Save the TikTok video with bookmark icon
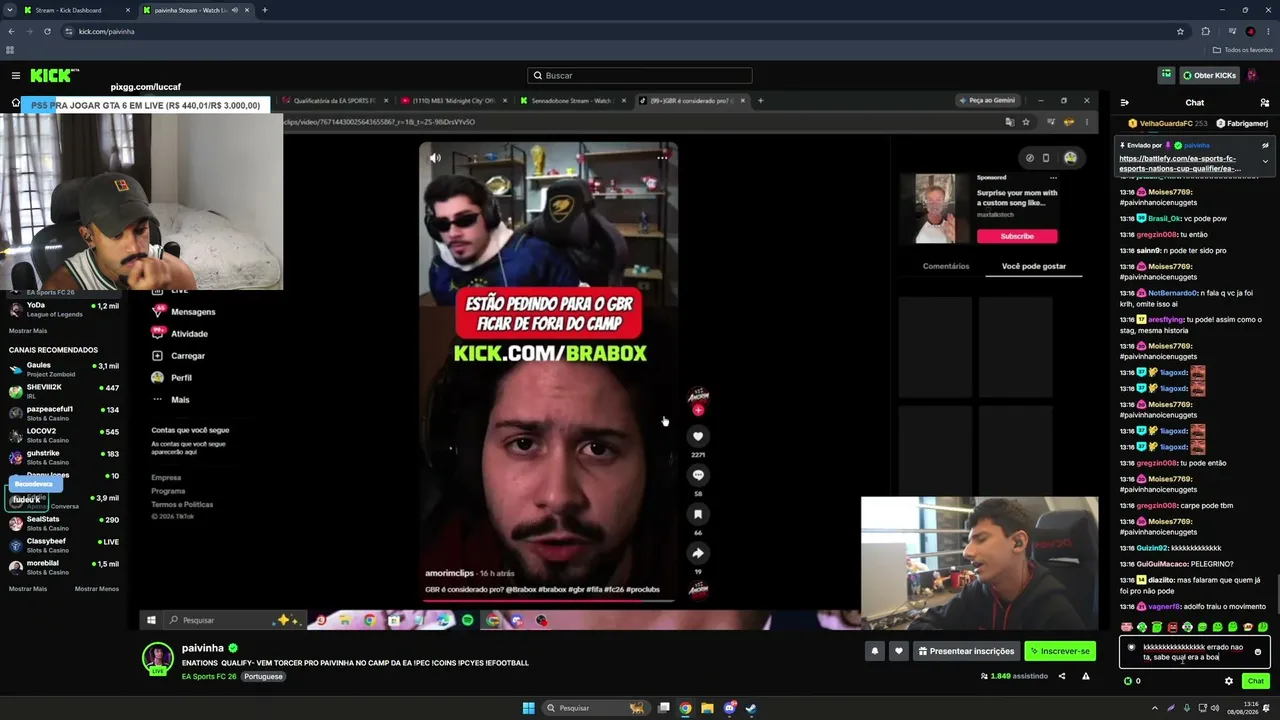 [698, 514]
